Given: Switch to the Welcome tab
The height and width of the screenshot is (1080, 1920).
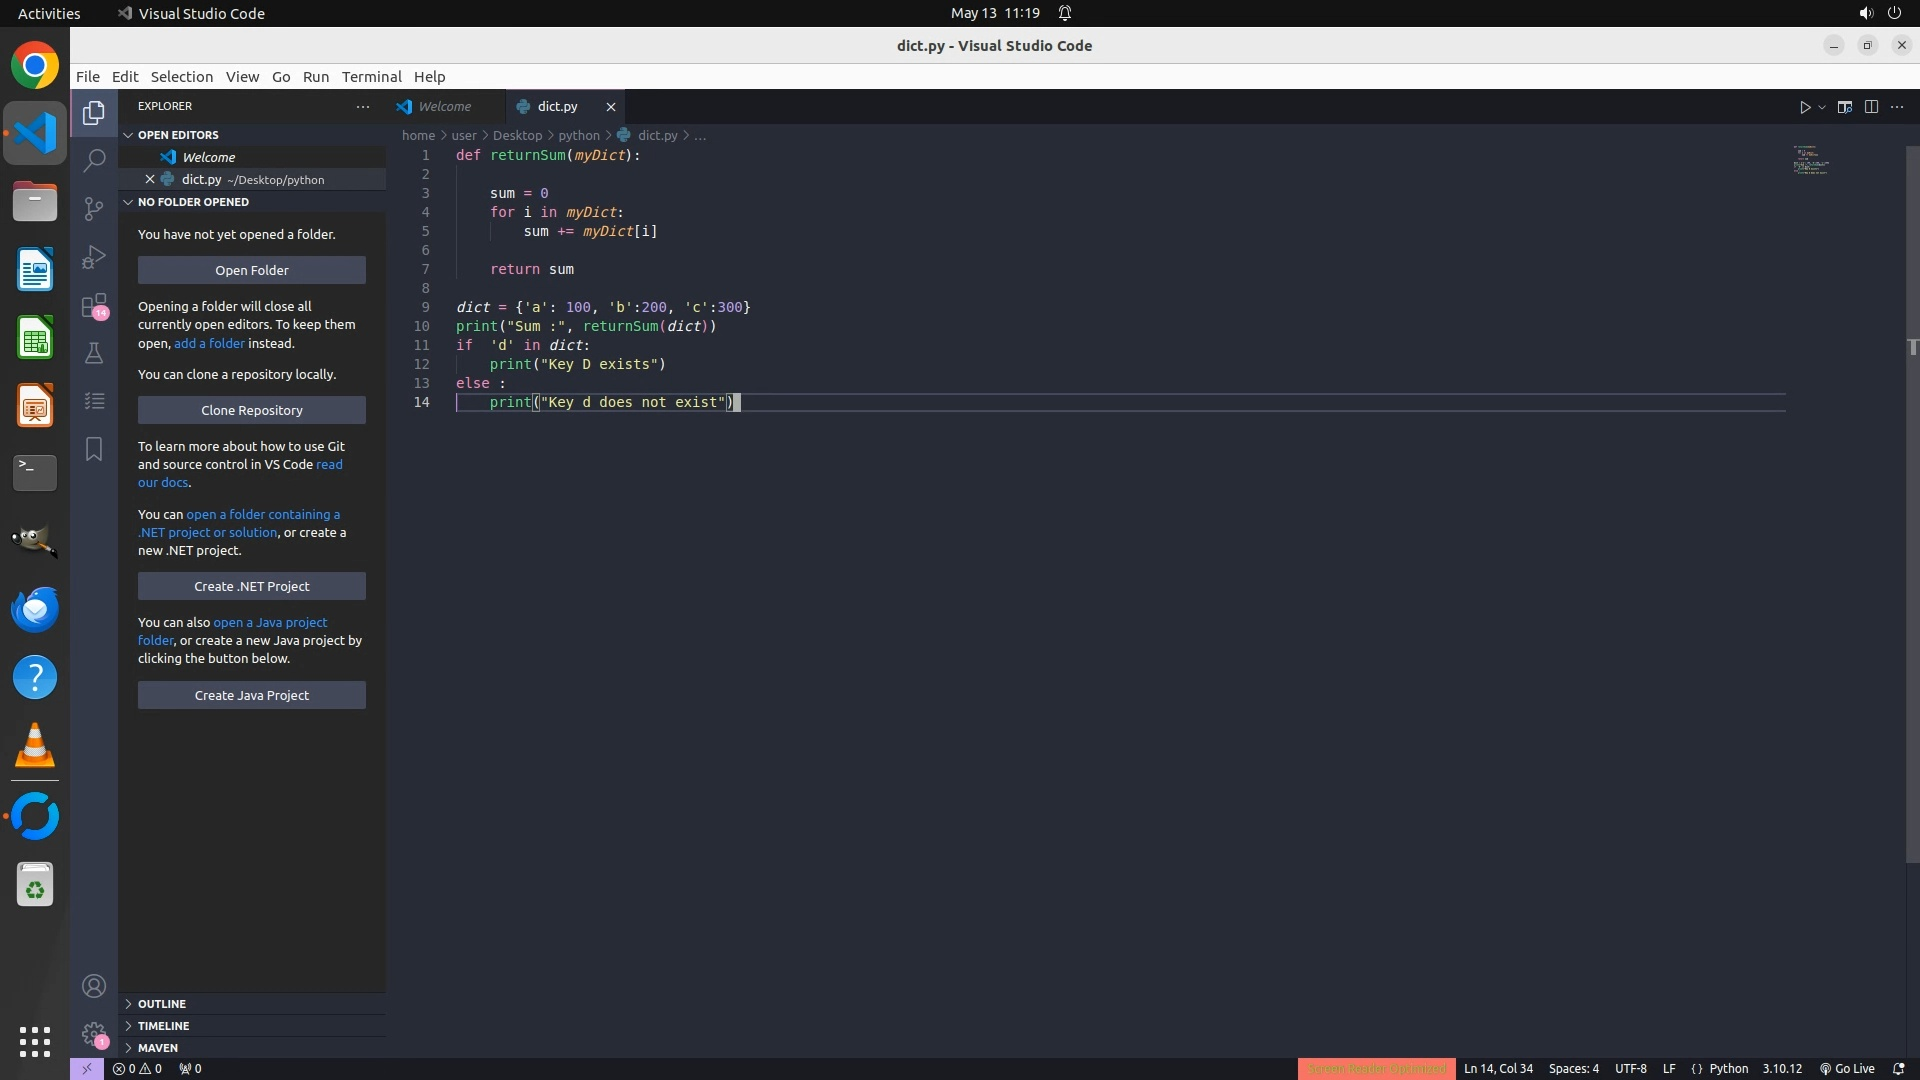Looking at the screenshot, I should (x=444, y=106).
